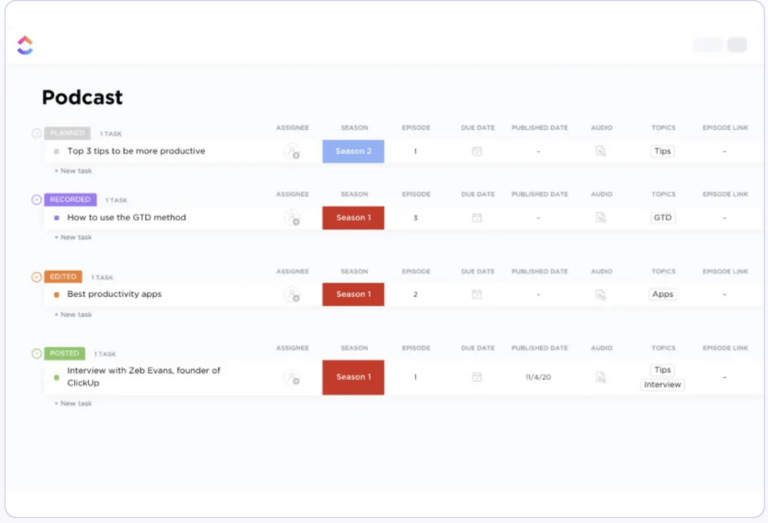
Task: Sort by ASSIGNEE header in POSTED group
Action: click(x=292, y=348)
